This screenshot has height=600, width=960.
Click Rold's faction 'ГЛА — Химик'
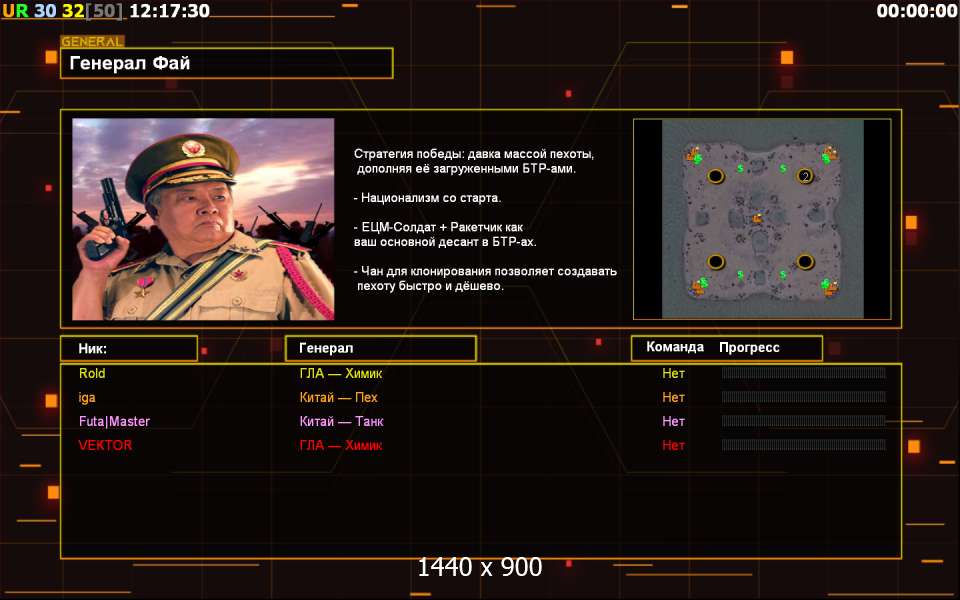(x=341, y=373)
